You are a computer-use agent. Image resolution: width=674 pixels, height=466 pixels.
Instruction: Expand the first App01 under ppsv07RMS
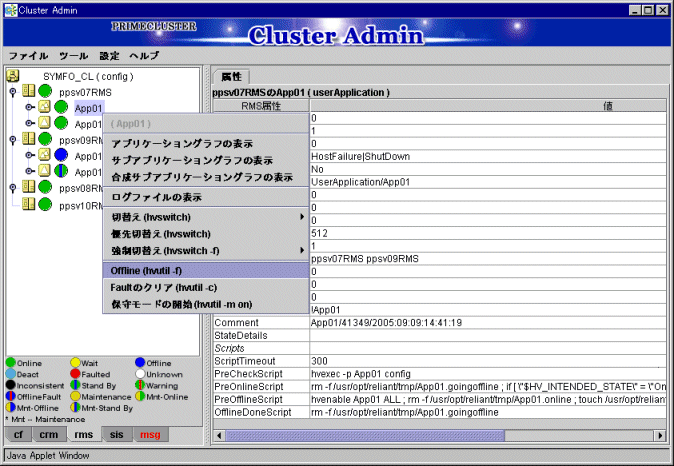[29, 107]
